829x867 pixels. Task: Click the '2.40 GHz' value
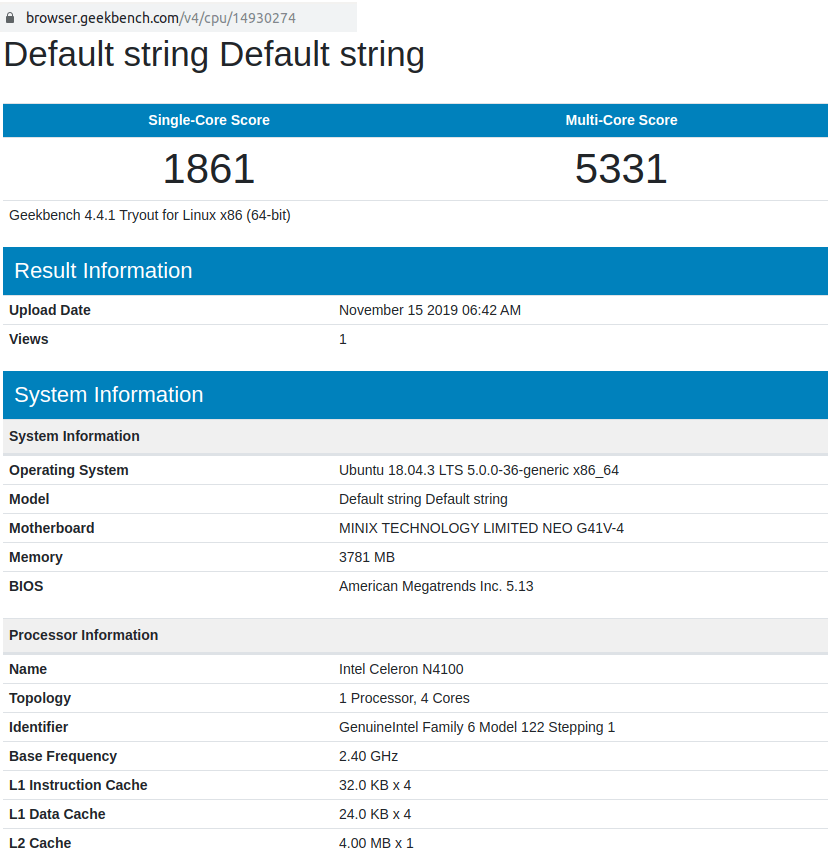tap(368, 756)
